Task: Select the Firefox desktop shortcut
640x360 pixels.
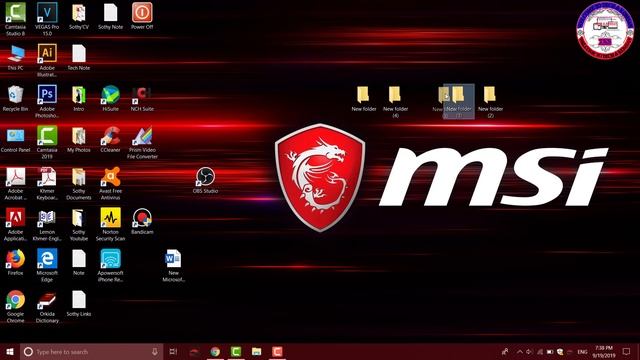Action: [x=16, y=259]
